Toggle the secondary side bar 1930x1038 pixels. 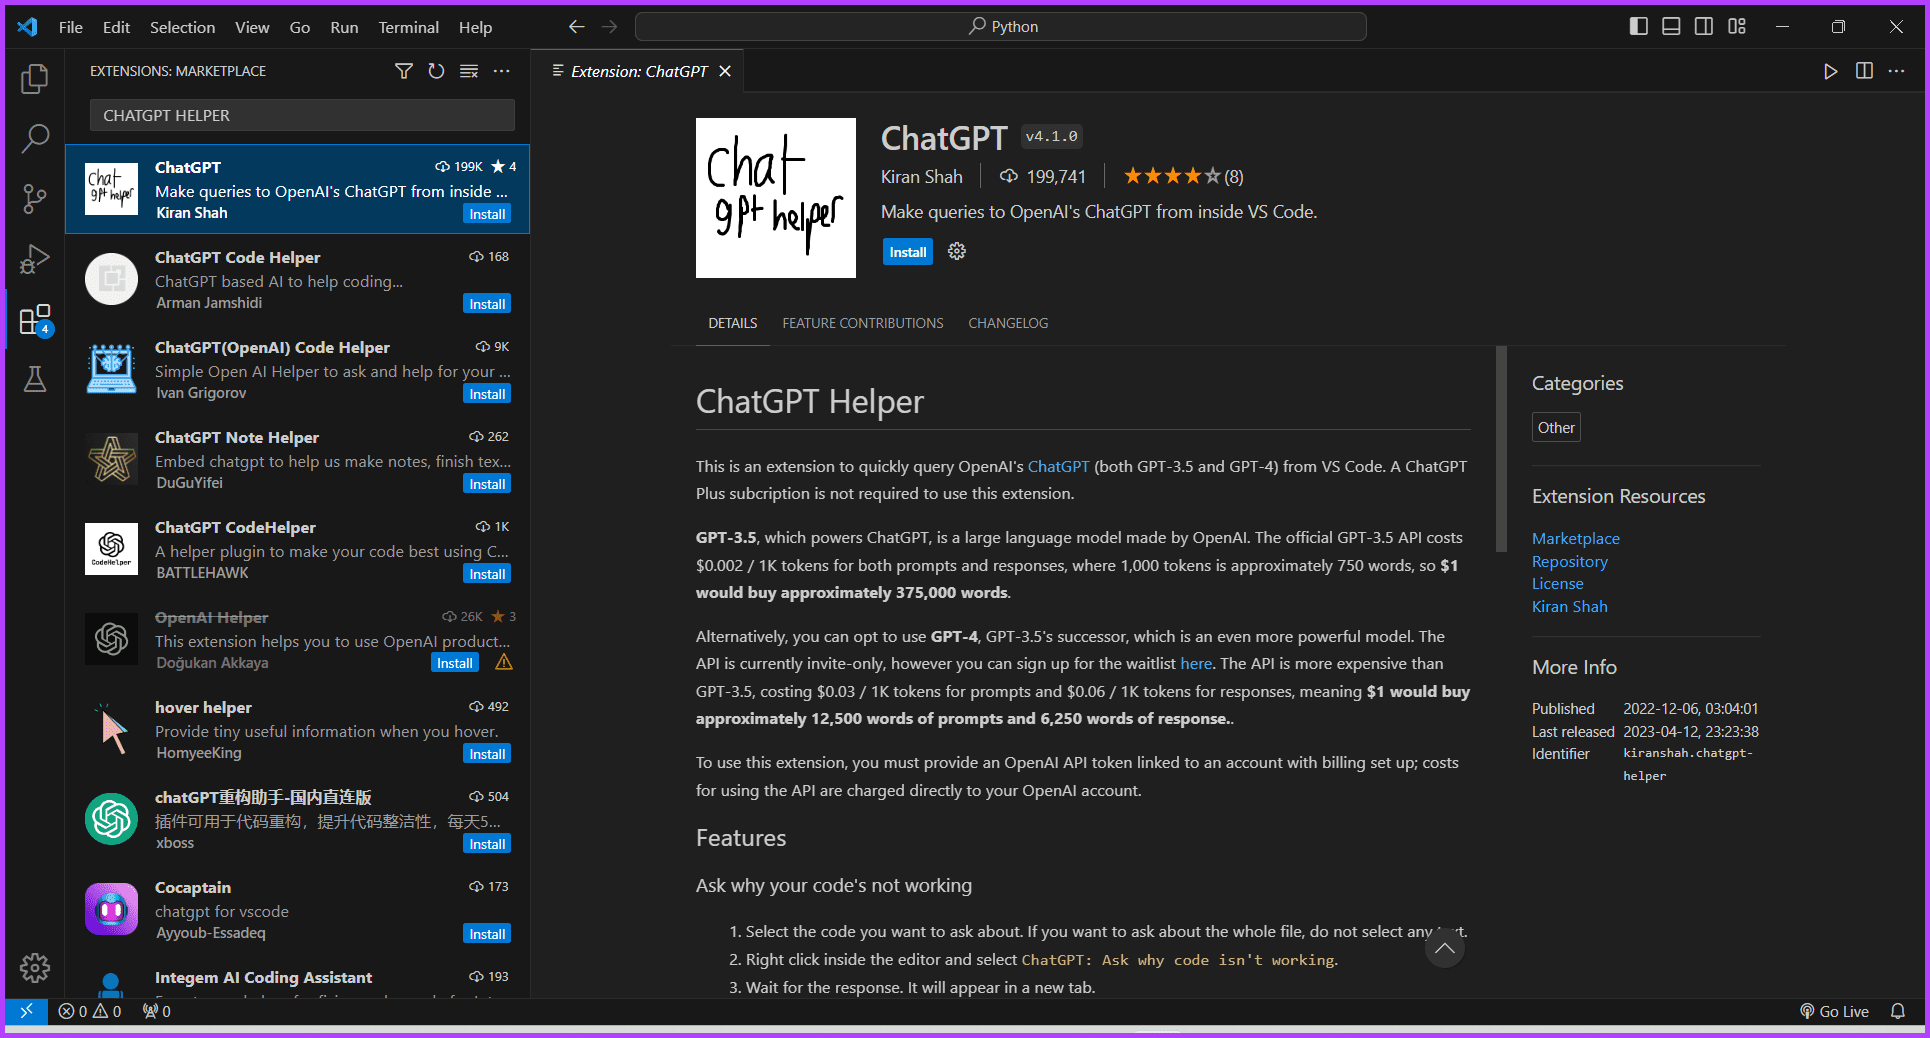click(x=1703, y=26)
